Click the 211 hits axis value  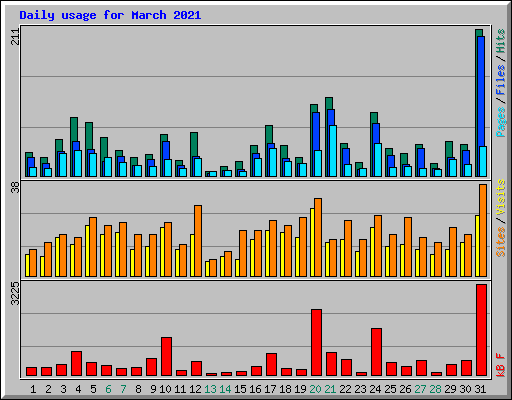(x=15, y=37)
